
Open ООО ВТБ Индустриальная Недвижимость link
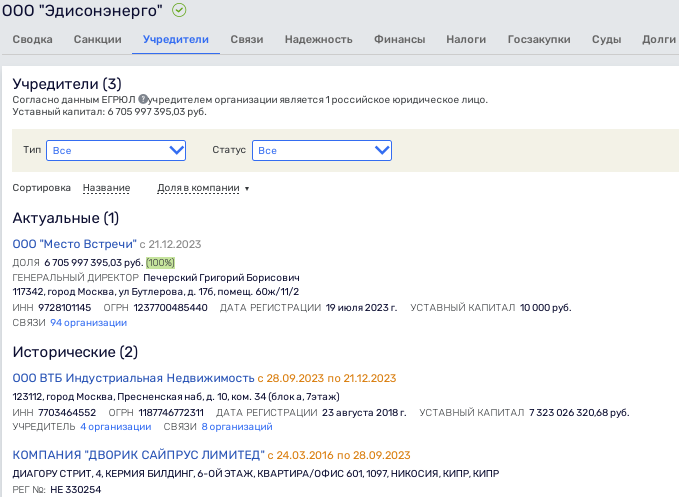point(133,378)
